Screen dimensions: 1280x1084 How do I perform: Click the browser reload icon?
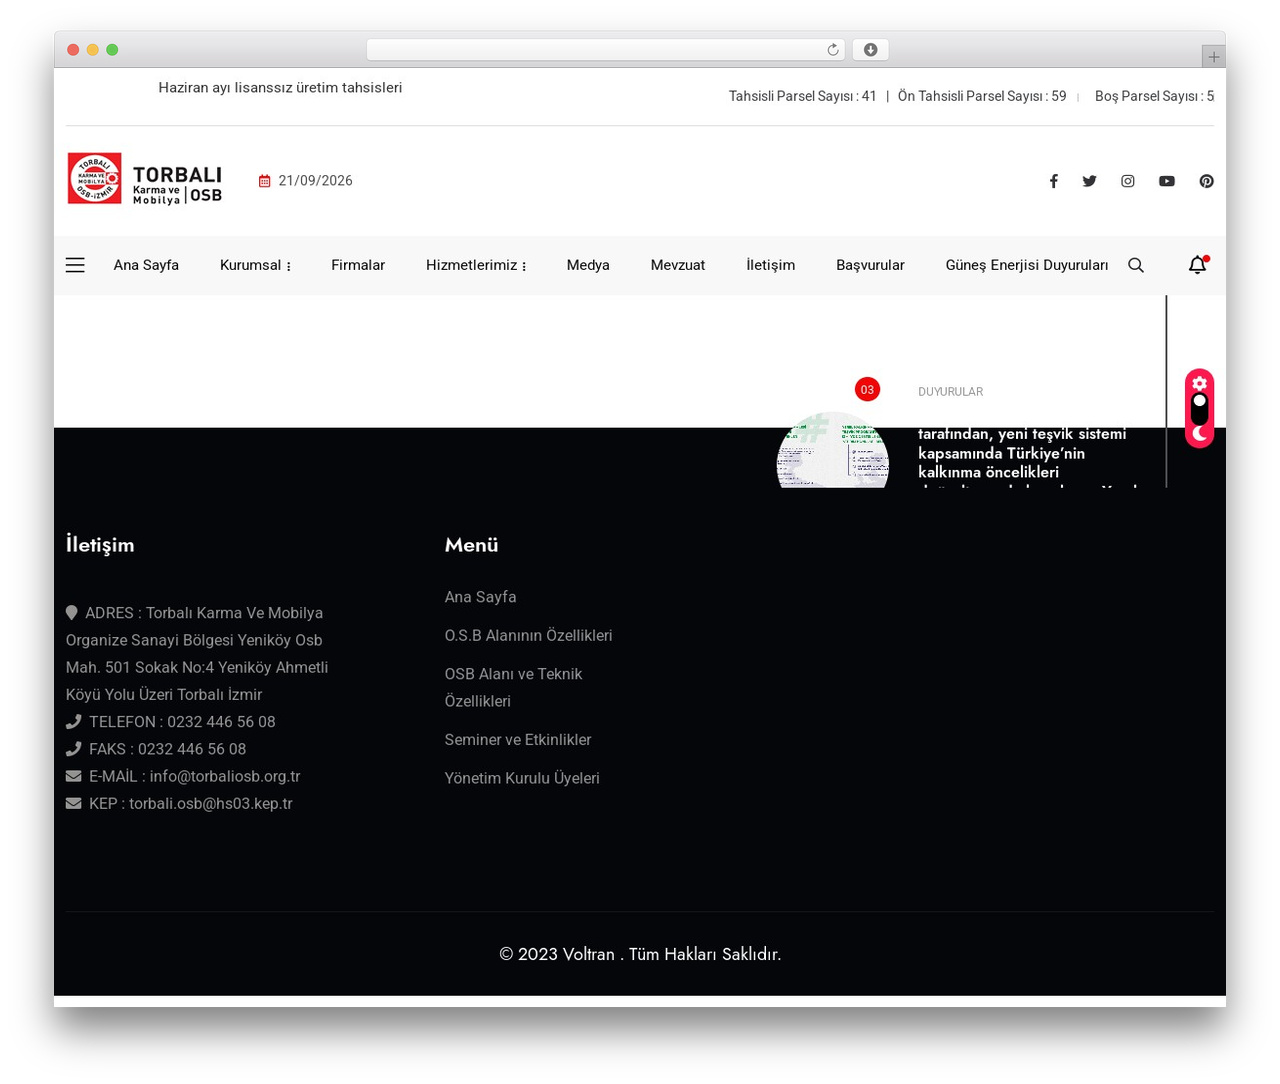(832, 50)
